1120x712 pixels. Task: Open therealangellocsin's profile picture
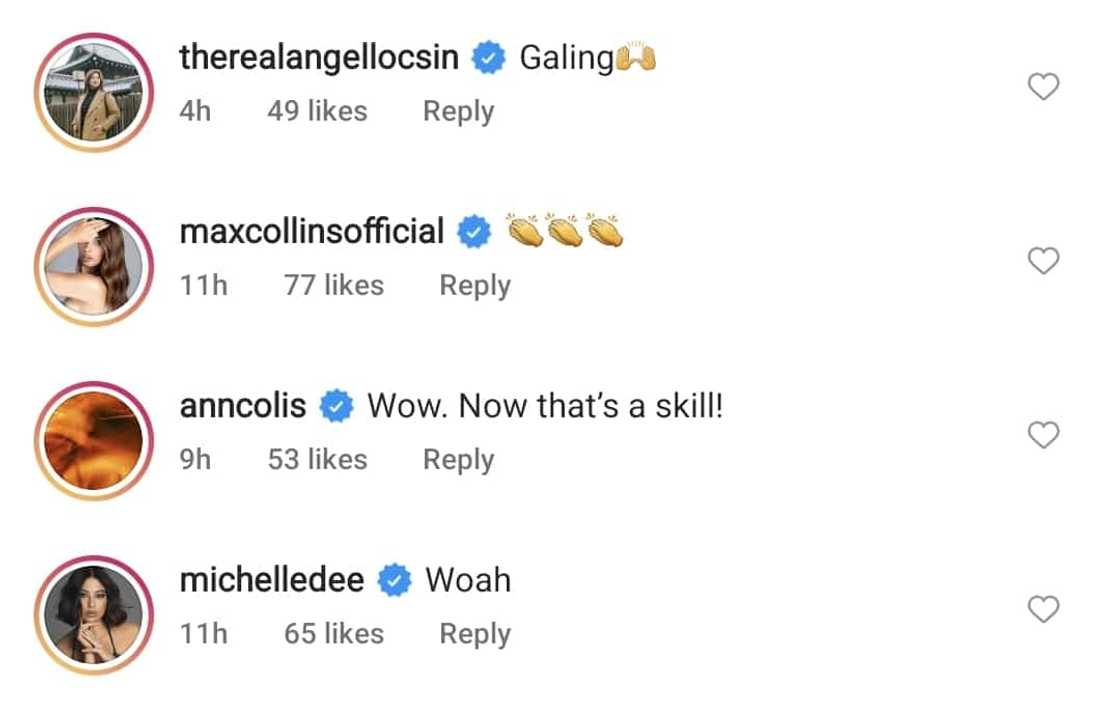click(x=93, y=92)
